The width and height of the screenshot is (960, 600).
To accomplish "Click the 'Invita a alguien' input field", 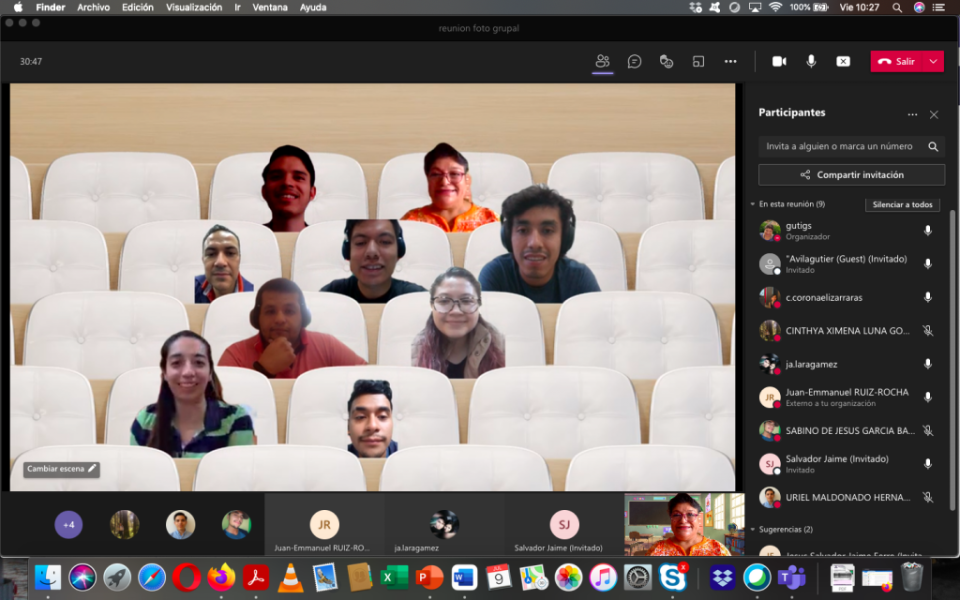I will point(840,146).
